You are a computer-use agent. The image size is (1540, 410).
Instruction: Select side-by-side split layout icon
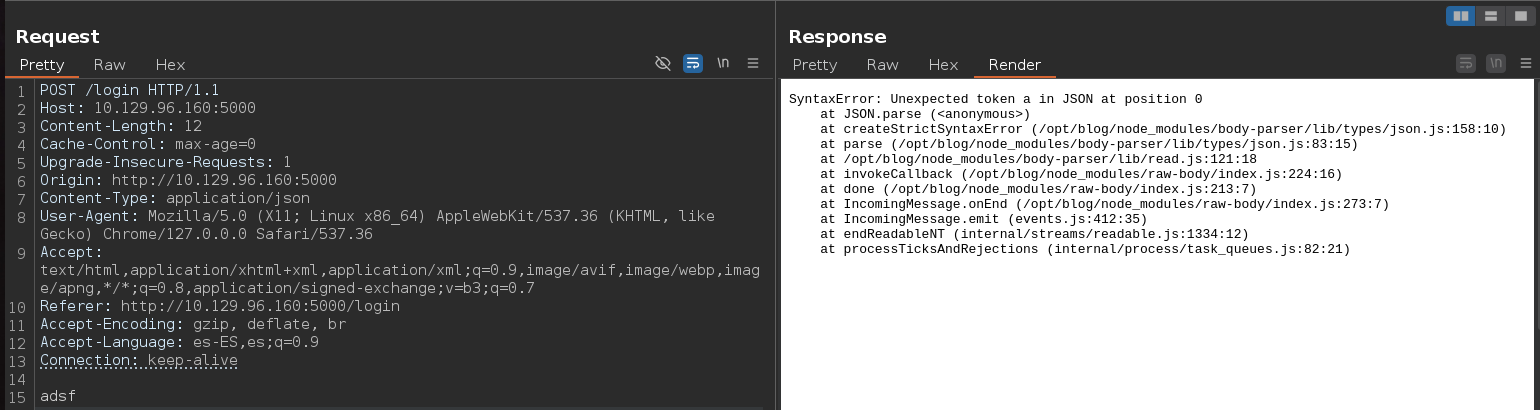[x=1461, y=16]
